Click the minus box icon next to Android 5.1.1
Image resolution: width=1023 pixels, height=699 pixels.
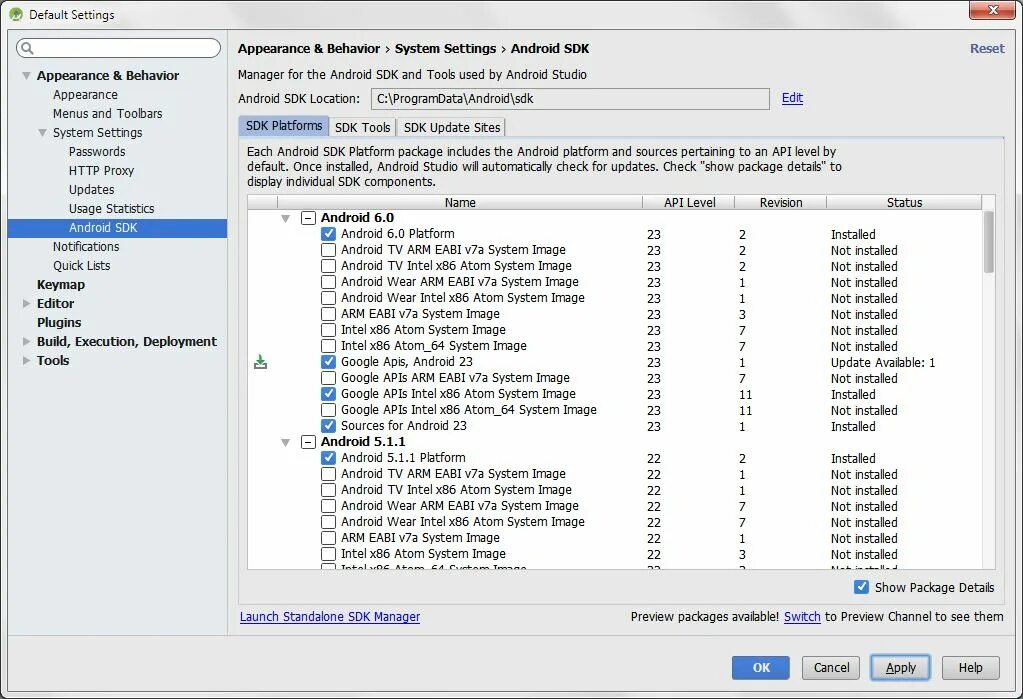(x=308, y=442)
